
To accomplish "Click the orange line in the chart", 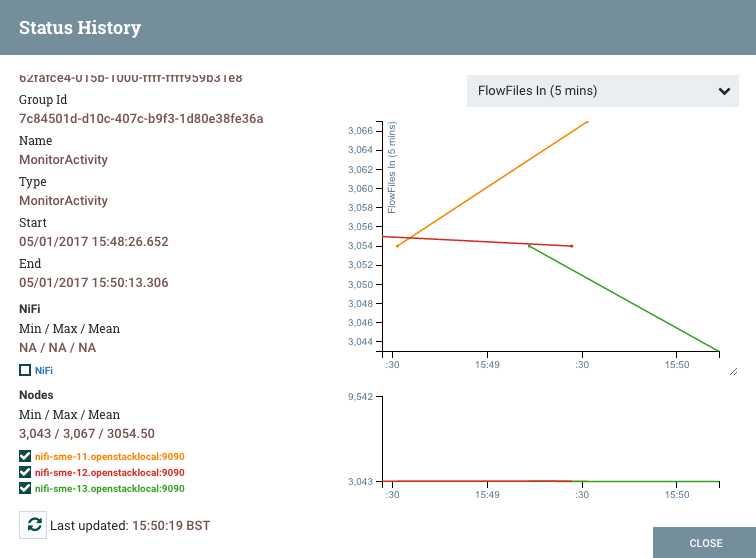I will pyautogui.click(x=492, y=184).
